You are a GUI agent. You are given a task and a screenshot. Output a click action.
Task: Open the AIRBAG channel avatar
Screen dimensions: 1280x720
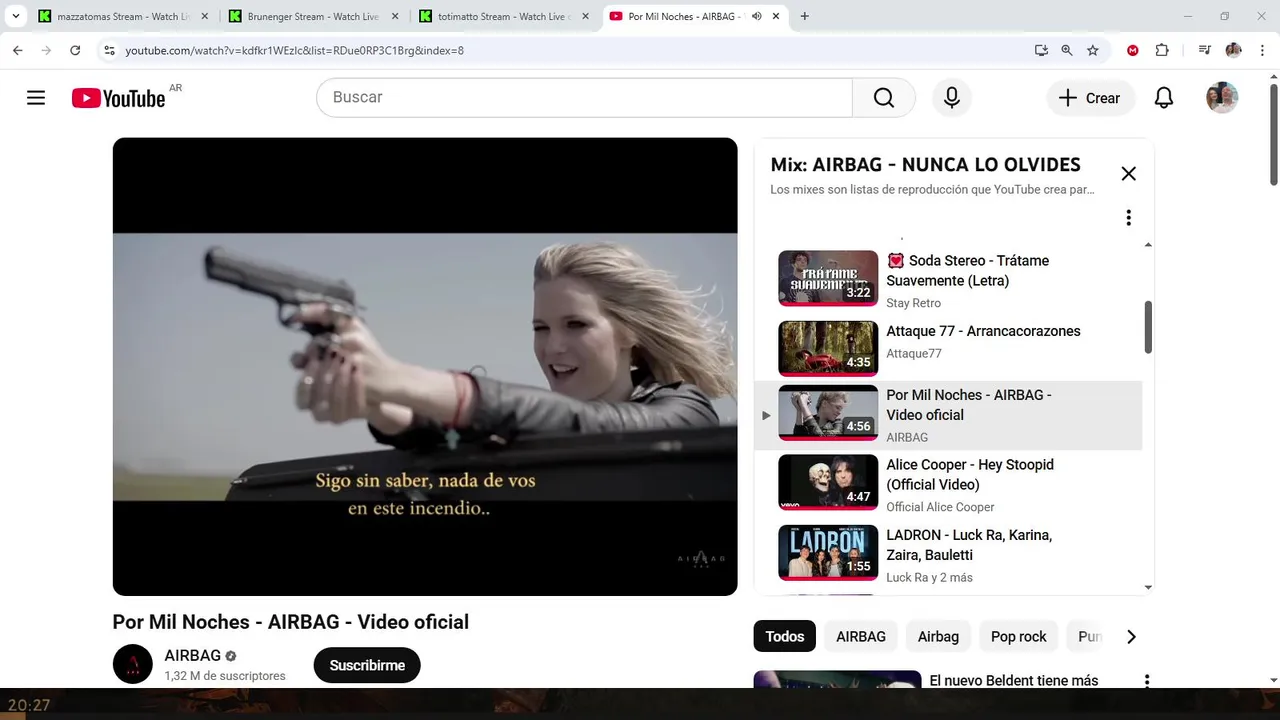tap(133, 664)
